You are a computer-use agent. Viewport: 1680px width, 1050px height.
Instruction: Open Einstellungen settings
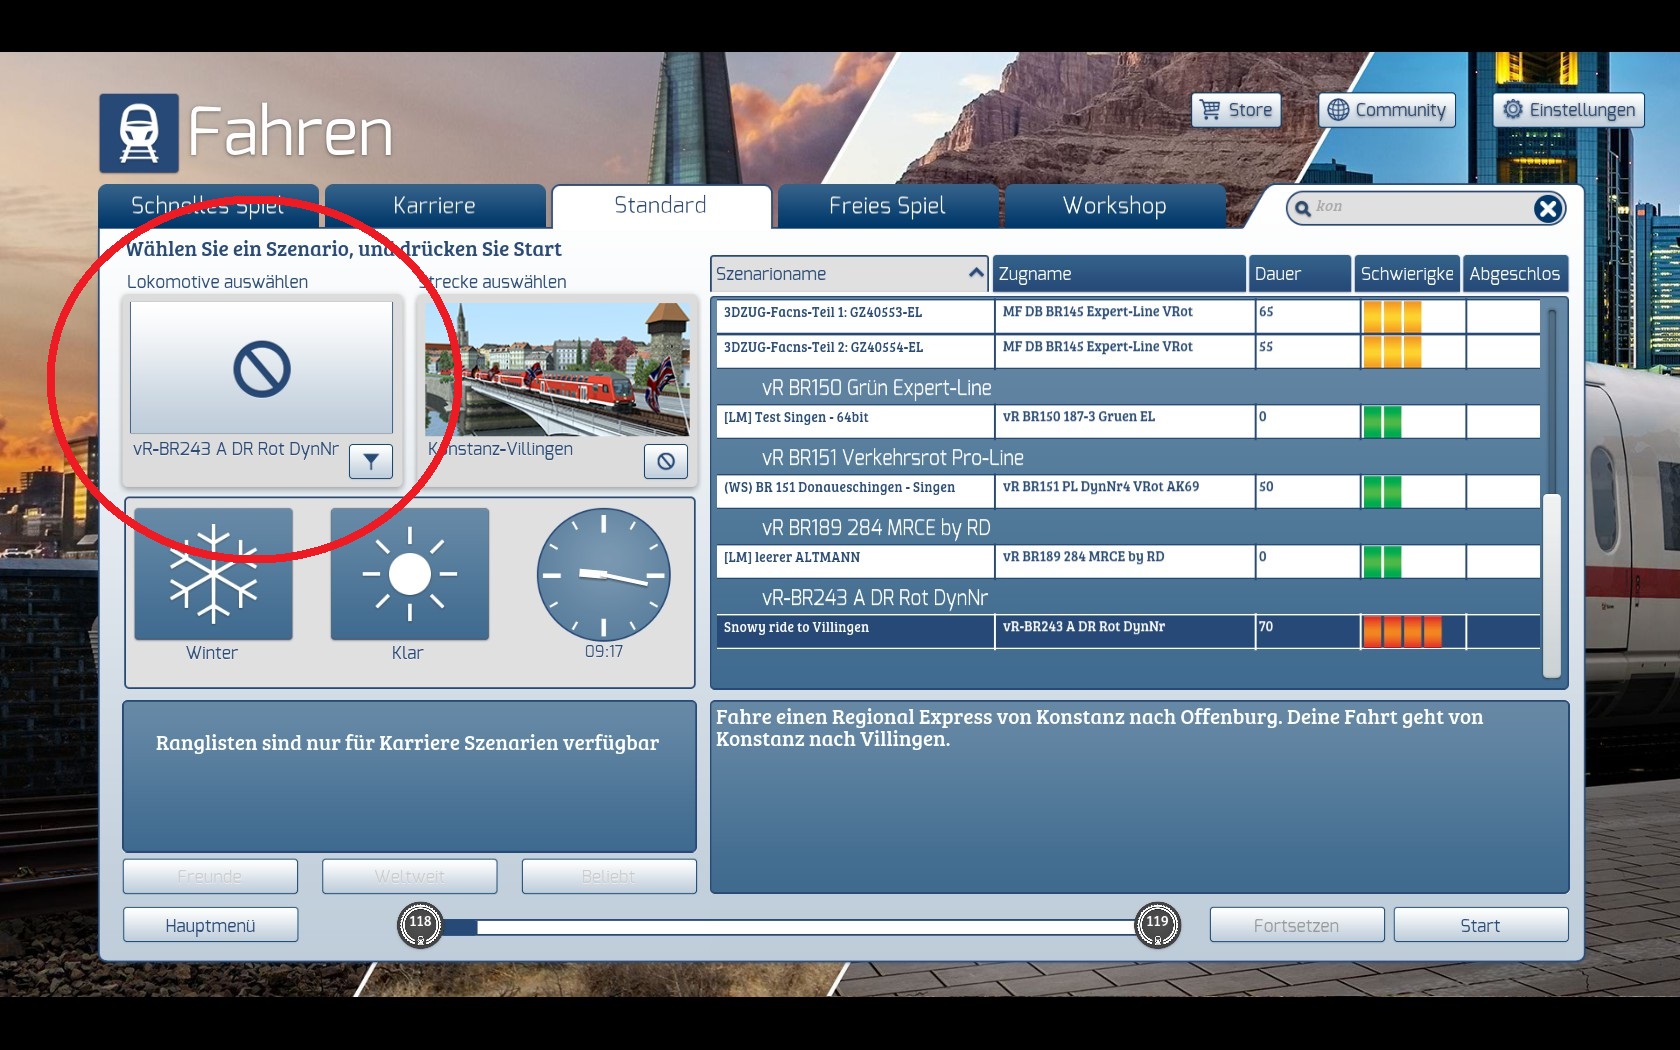(1568, 110)
